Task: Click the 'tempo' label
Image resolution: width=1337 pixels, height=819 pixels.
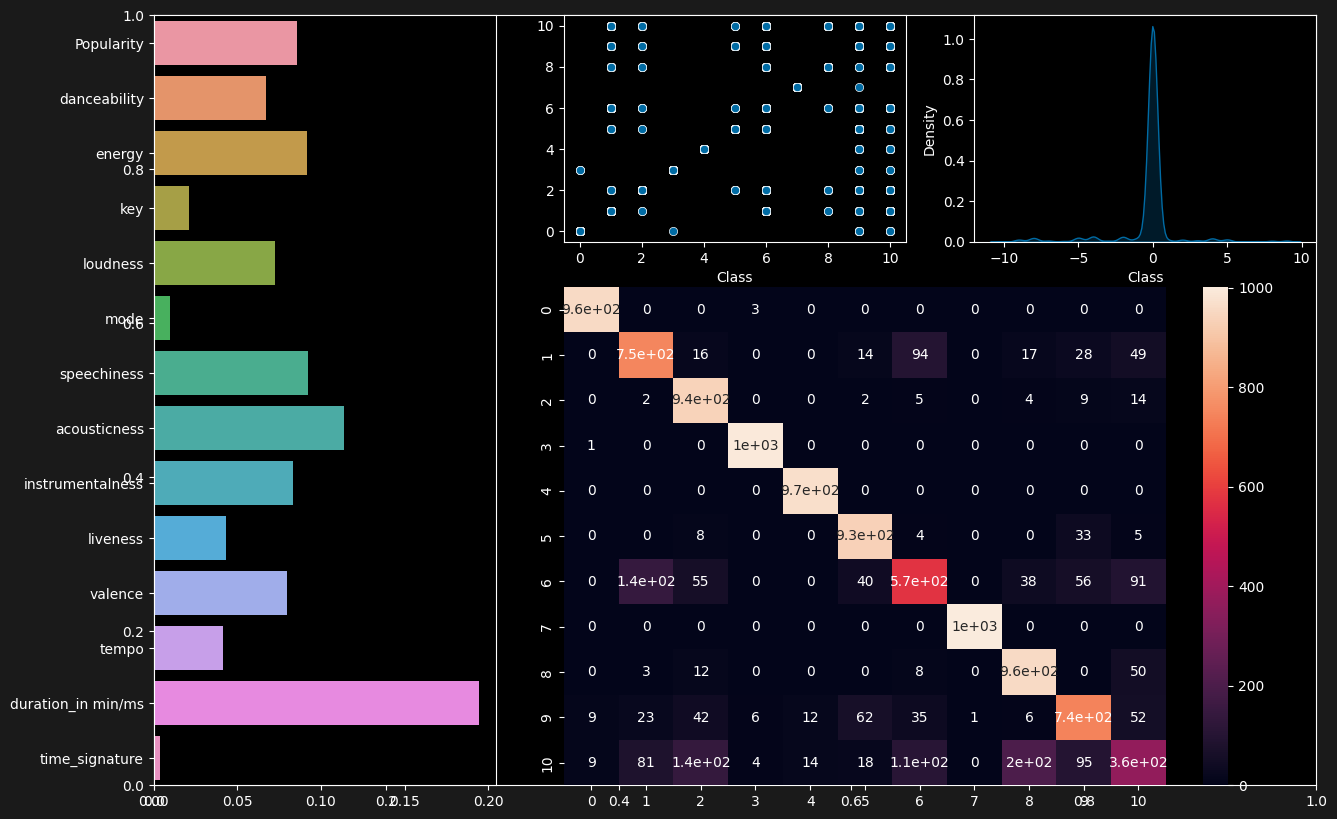Action: point(124,649)
